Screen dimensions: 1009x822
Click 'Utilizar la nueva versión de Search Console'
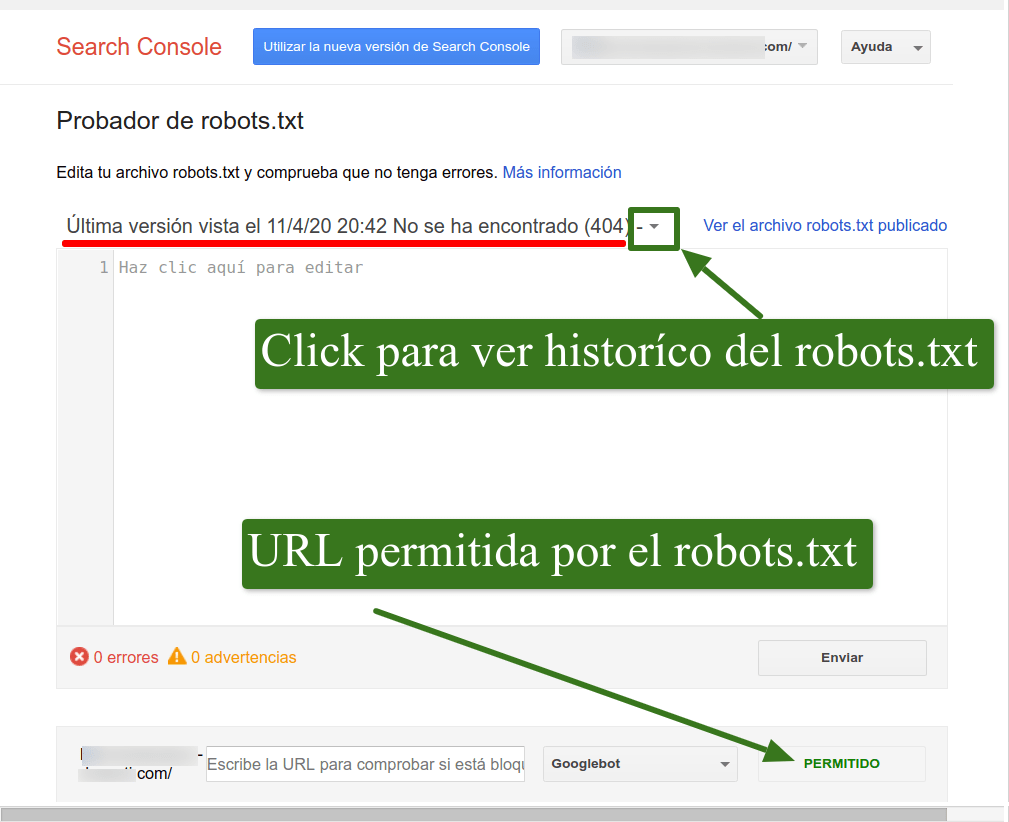pos(396,46)
